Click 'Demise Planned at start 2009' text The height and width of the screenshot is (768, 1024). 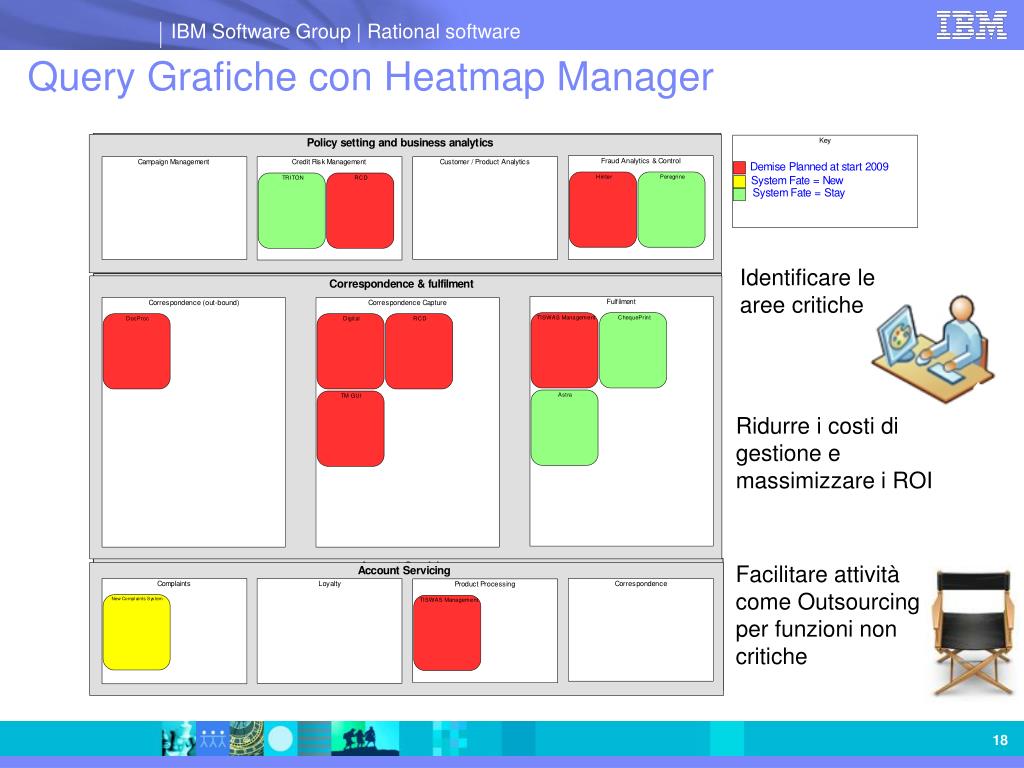[819, 167]
